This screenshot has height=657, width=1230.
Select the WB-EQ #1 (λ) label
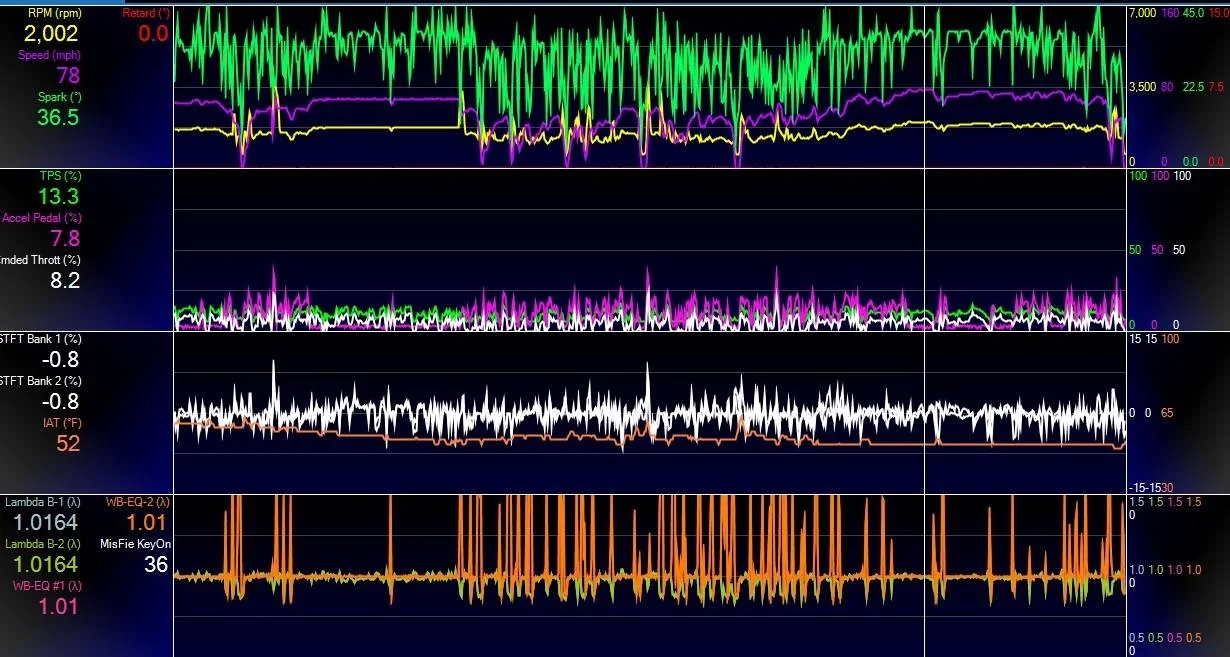pos(47,586)
